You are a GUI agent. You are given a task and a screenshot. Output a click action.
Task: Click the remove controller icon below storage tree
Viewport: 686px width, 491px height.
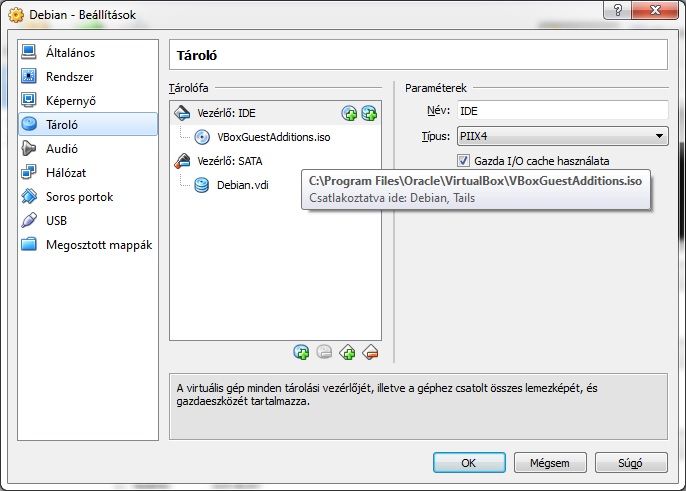370,352
